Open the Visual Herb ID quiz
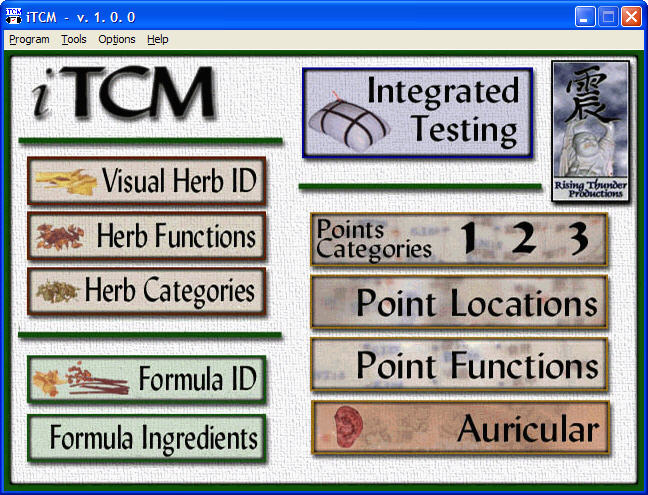The image size is (648, 495). tap(146, 181)
